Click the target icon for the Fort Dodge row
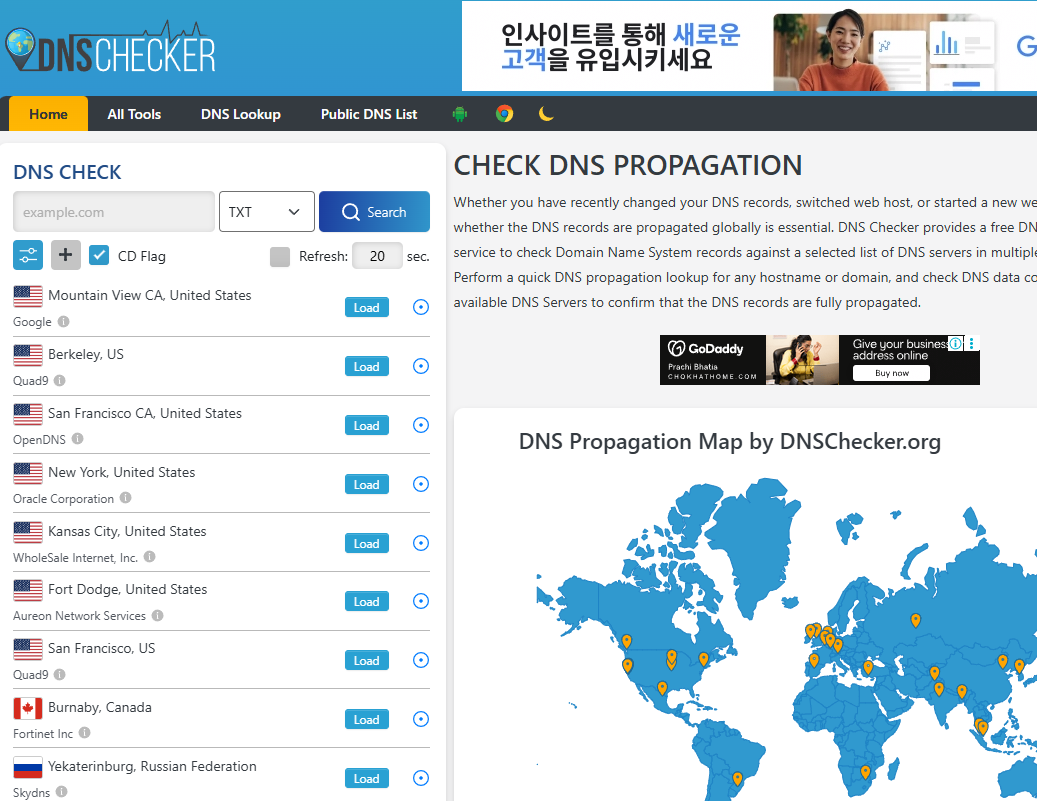The width and height of the screenshot is (1037, 801). click(x=421, y=601)
